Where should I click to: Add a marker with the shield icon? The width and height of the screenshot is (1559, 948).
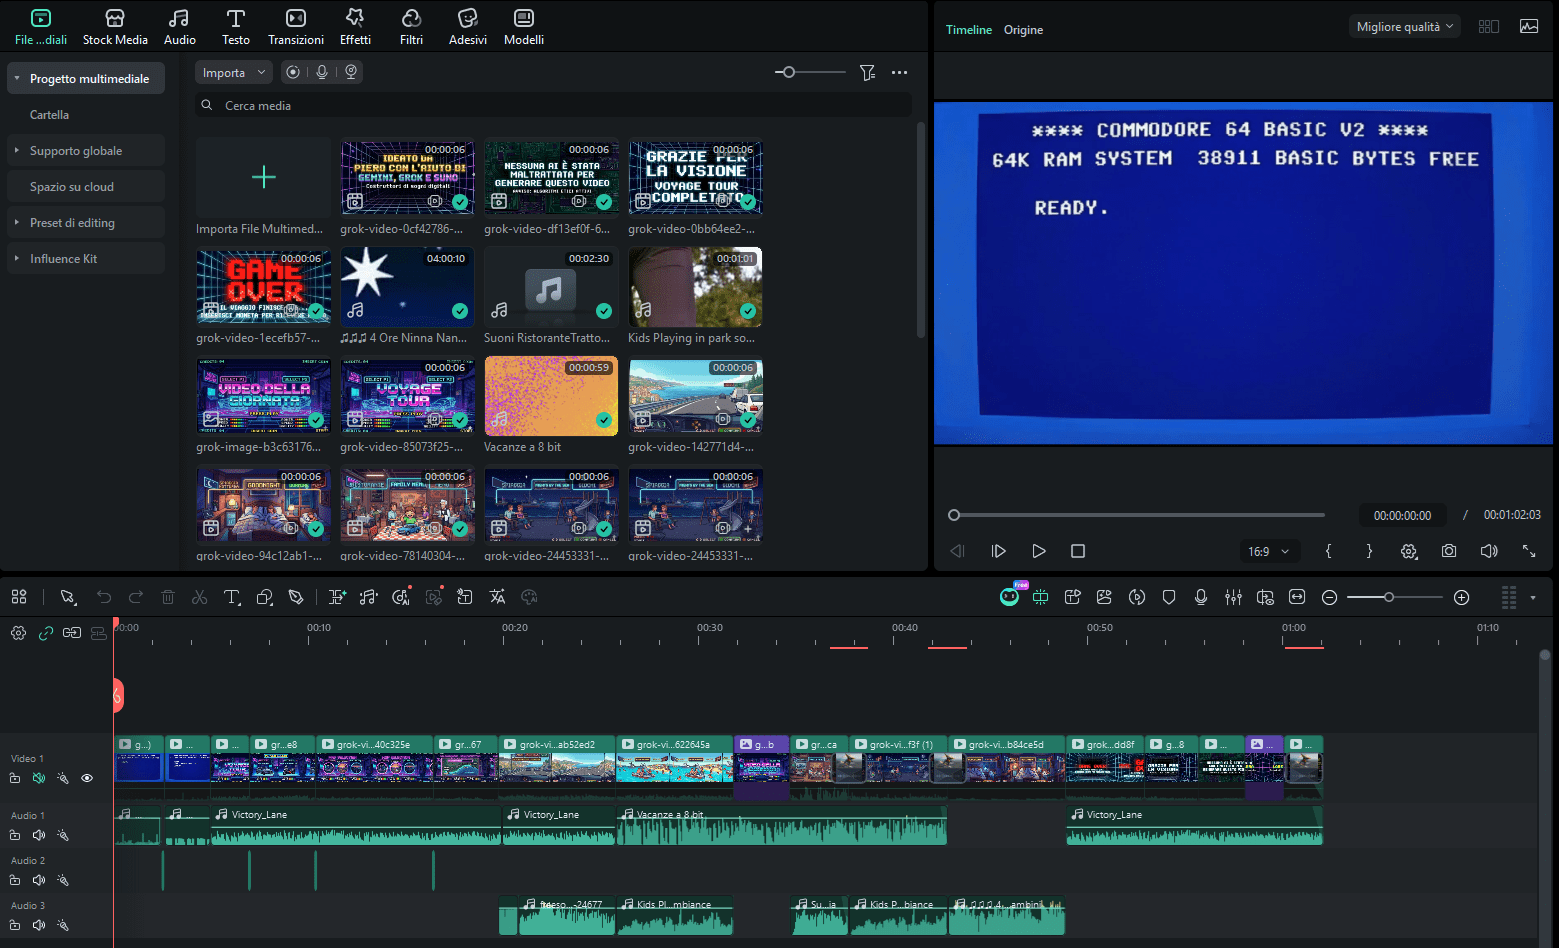(1169, 597)
